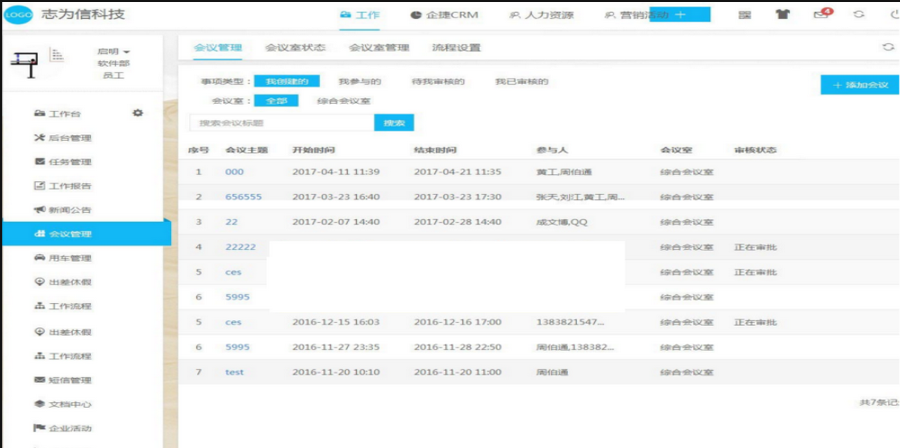Switch to the 会议室状态 tab
This screenshot has height=448, width=900.
pyautogui.click(x=295, y=47)
